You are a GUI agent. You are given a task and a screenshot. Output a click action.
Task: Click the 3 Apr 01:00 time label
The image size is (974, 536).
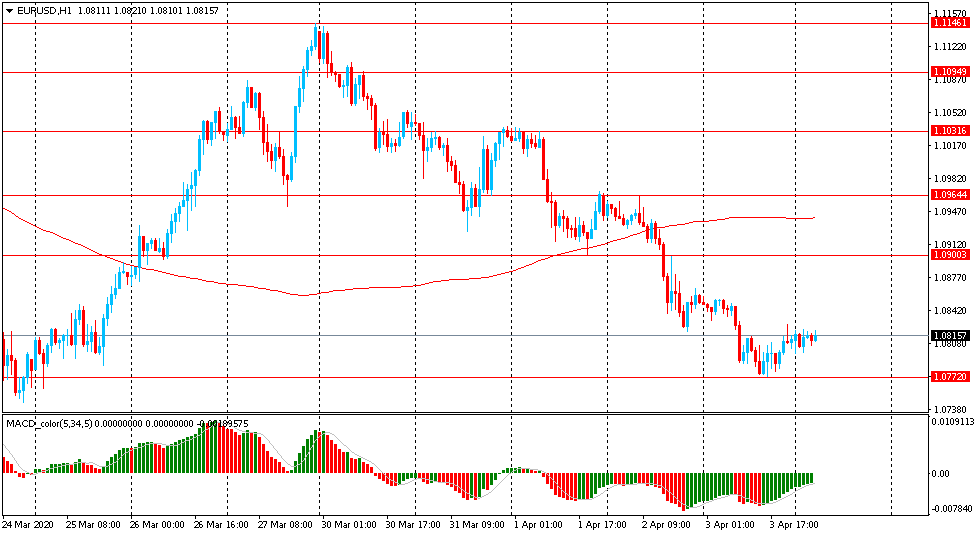(x=731, y=524)
